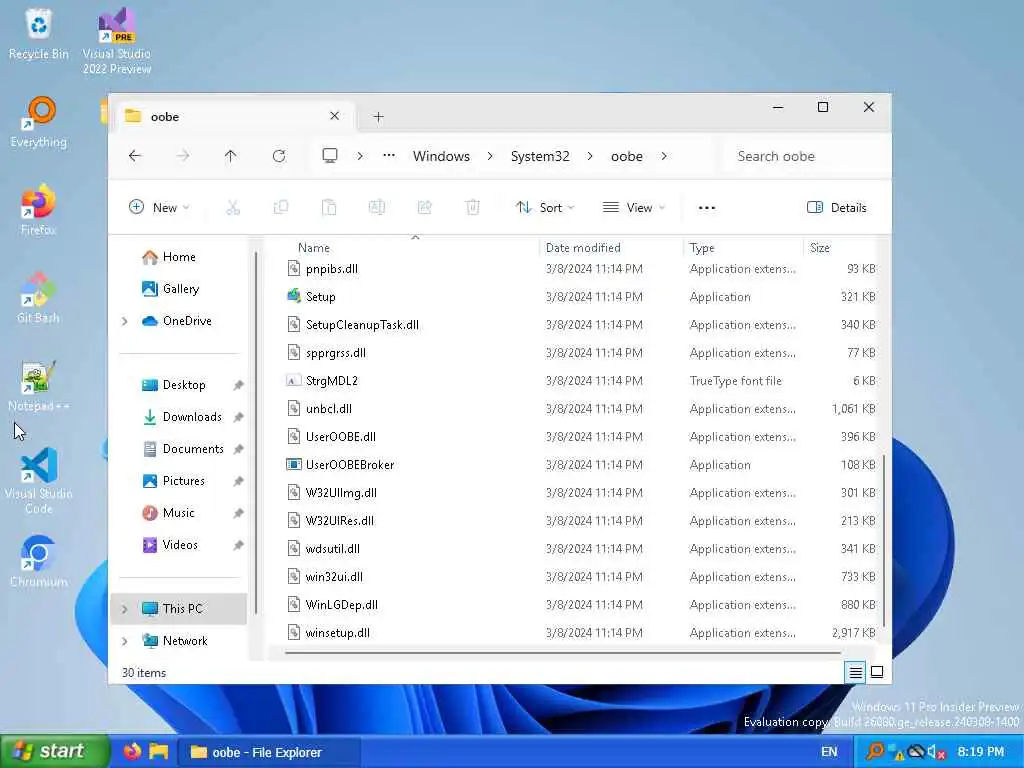Open Notepad++ desktop shortcut

pyautogui.click(x=39, y=387)
